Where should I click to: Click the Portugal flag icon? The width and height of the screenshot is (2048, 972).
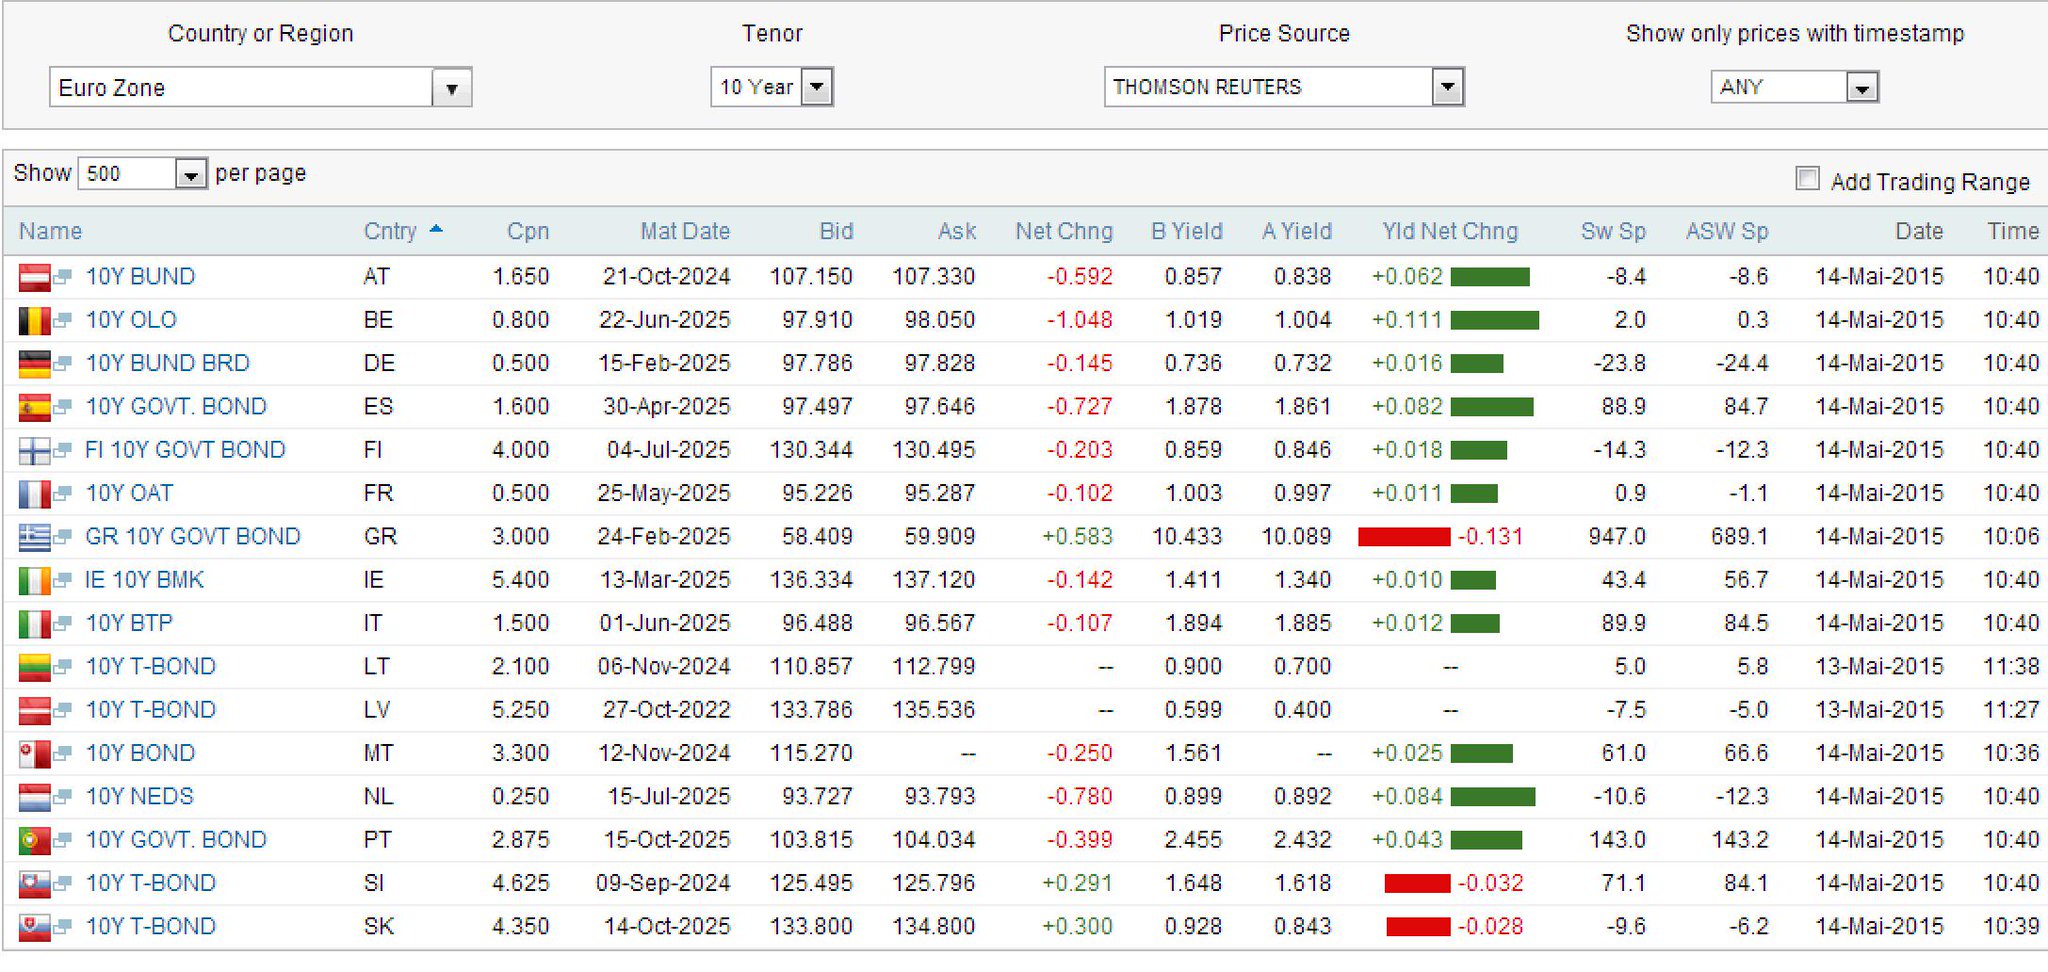tap(34, 841)
